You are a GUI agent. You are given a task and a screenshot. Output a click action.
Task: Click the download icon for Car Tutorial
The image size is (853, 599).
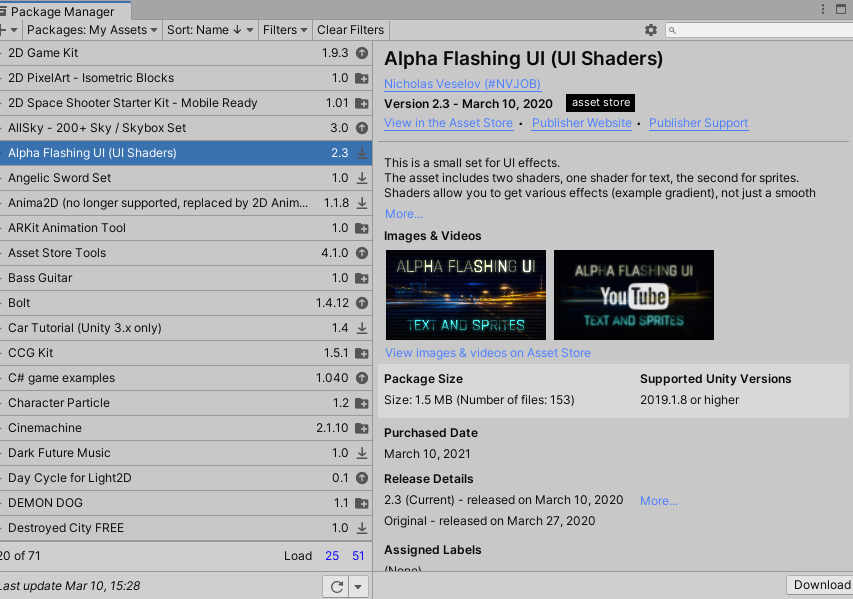362,328
